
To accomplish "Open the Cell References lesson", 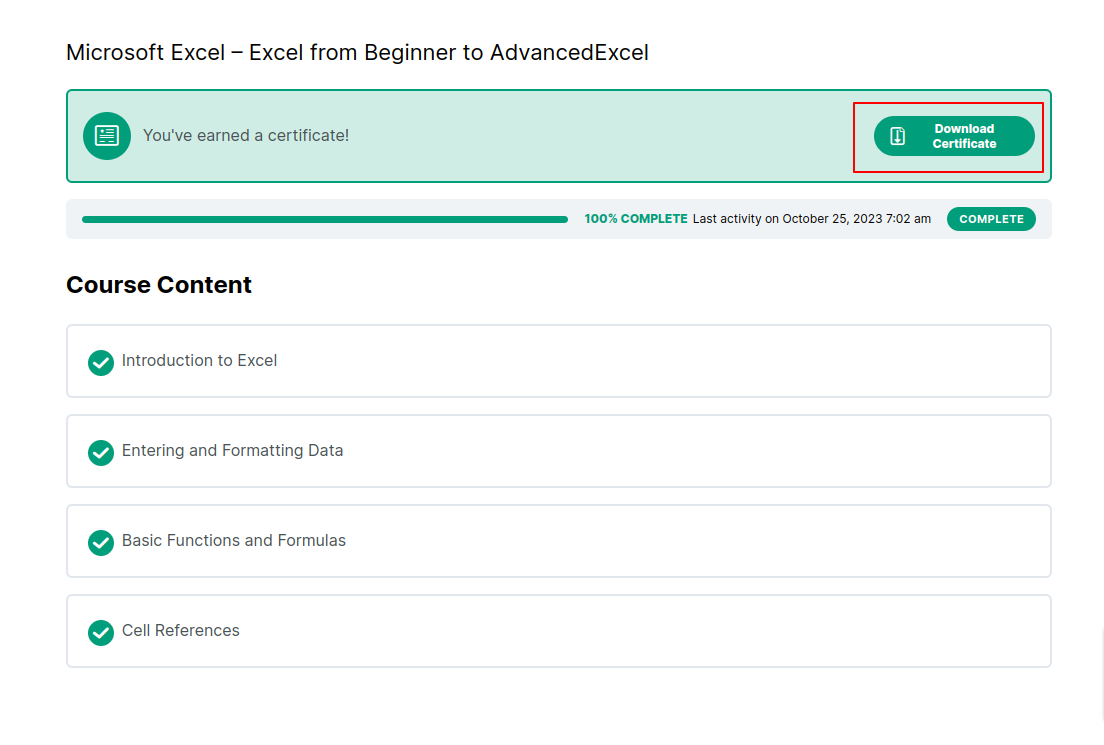I will [181, 631].
